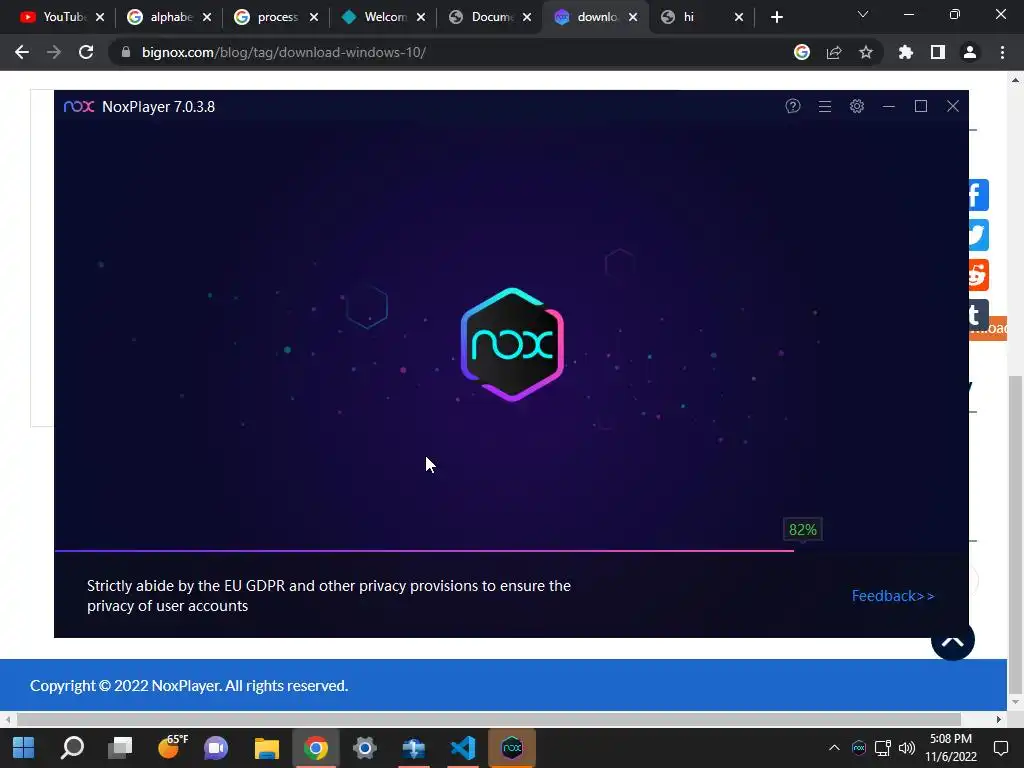Image resolution: width=1024 pixels, height=768 pixels.
Task: Click the Feedback>> link
Action: coord(893,596)
